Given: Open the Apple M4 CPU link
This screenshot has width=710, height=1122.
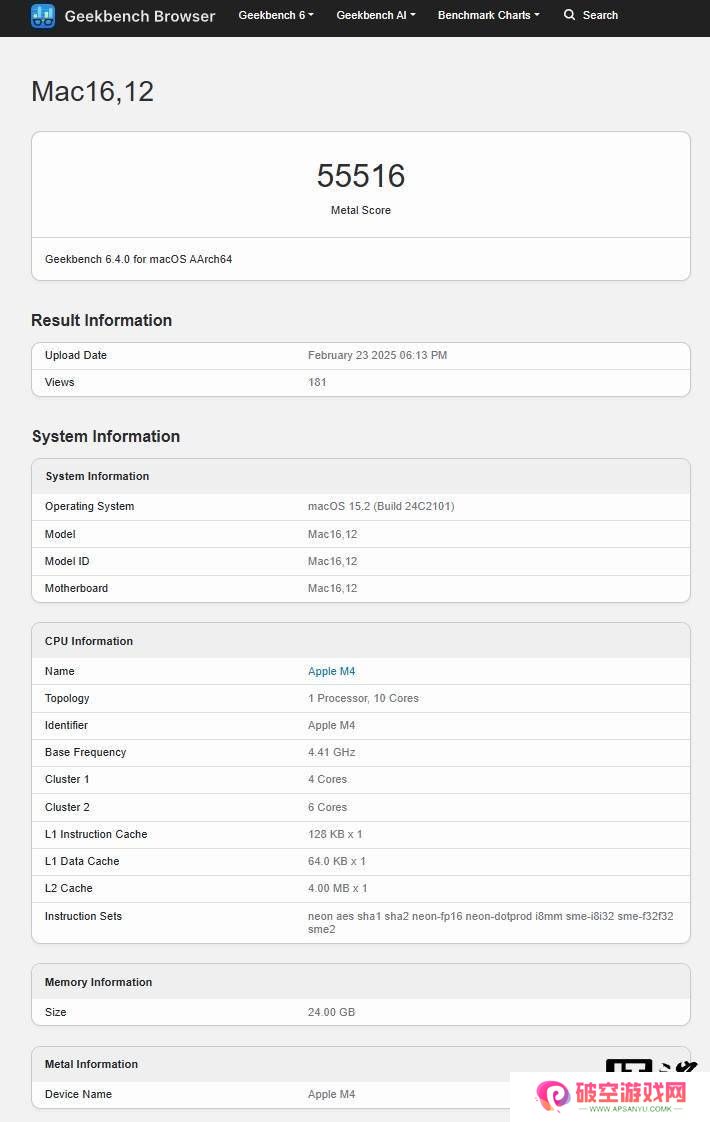Looking at the screenshot, I should point(331,671).
